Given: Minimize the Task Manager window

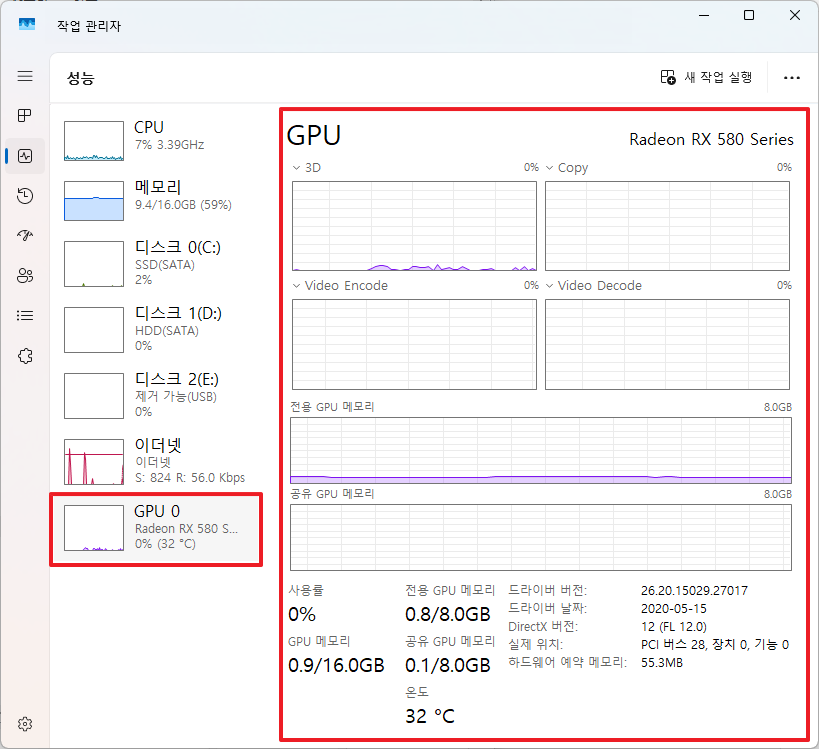Looking at the screenshot, I should click(704, 15).
